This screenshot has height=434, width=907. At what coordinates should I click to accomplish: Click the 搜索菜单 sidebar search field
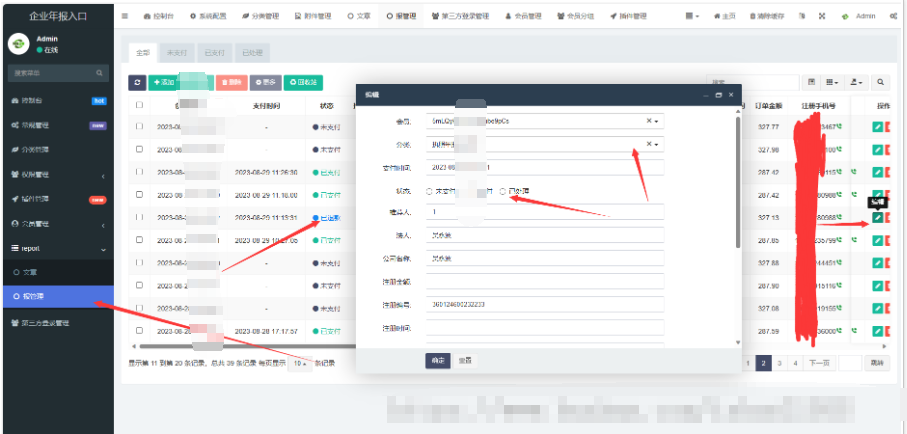tap(50, 73)
